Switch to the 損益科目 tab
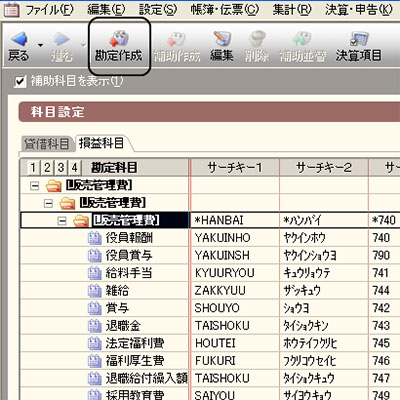This screenshot has height=400, width=400. point(101,143)
